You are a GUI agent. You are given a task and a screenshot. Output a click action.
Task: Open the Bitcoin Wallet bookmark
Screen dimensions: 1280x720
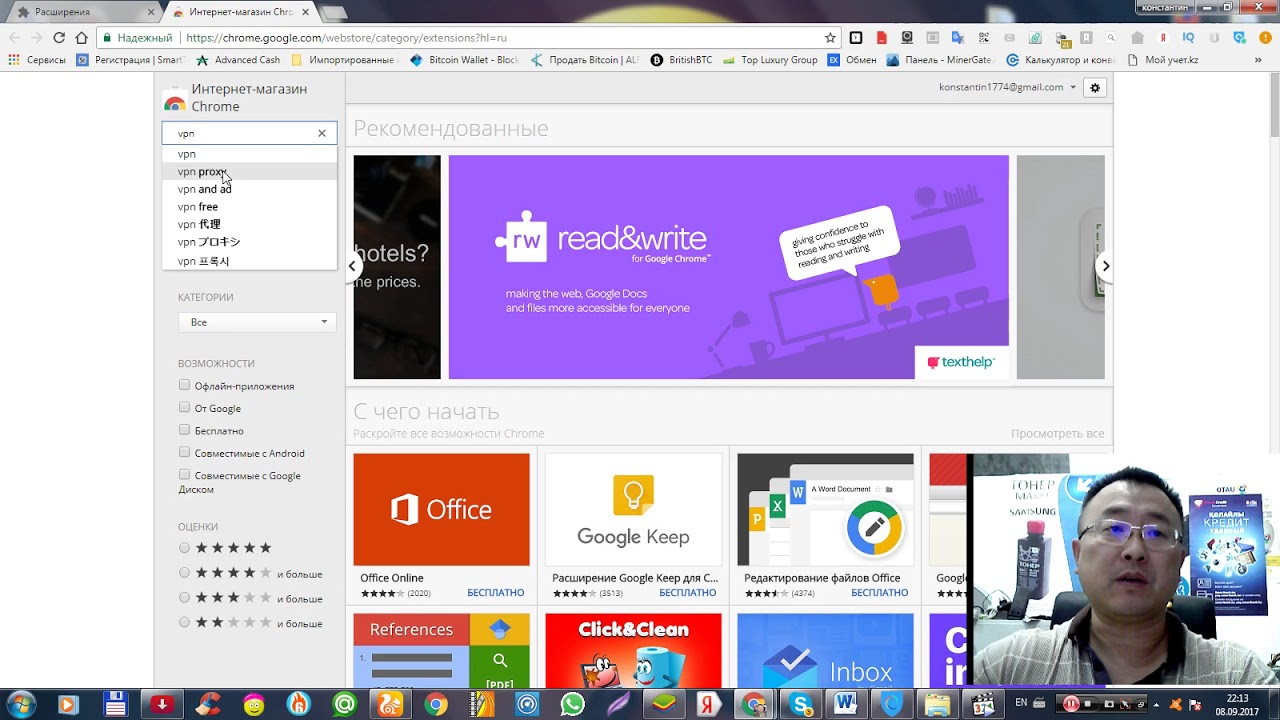tap(464, 60)
